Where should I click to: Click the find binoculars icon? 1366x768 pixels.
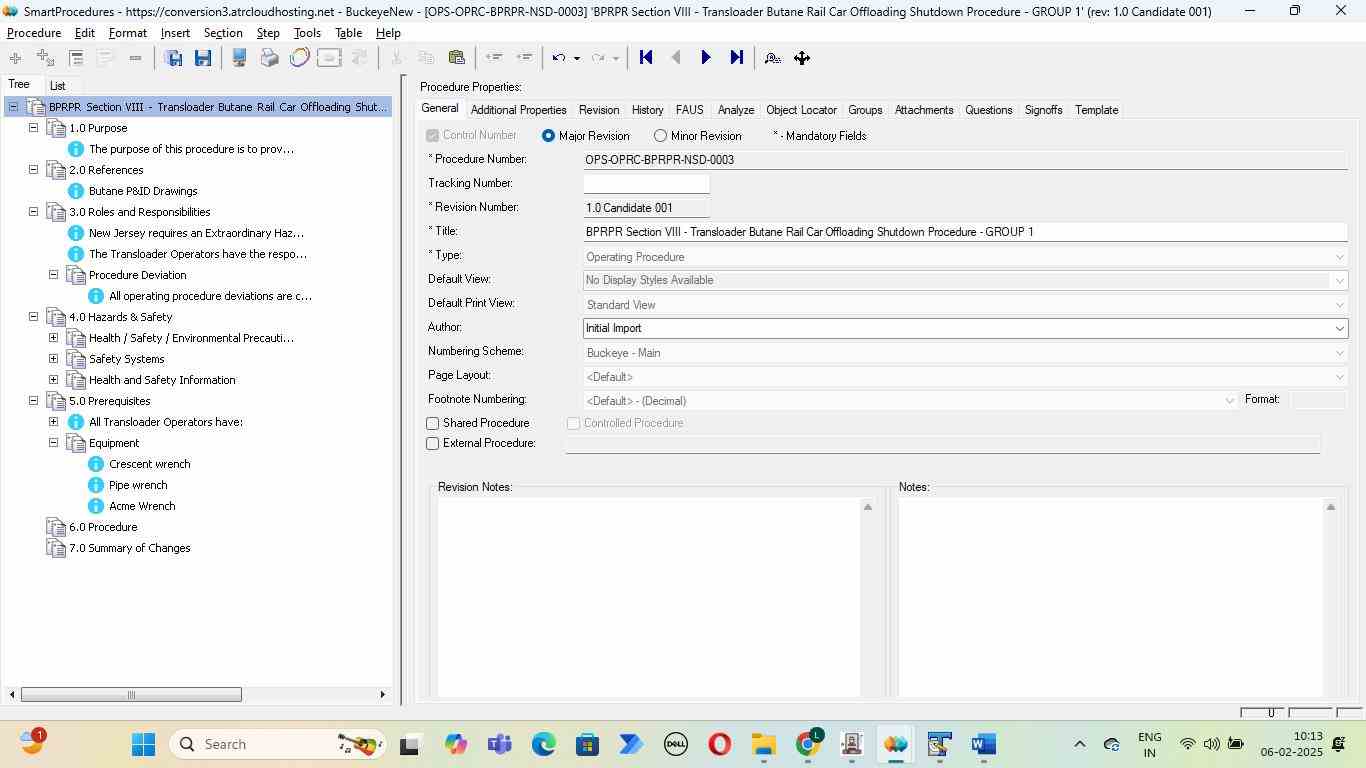coord(773,58)
